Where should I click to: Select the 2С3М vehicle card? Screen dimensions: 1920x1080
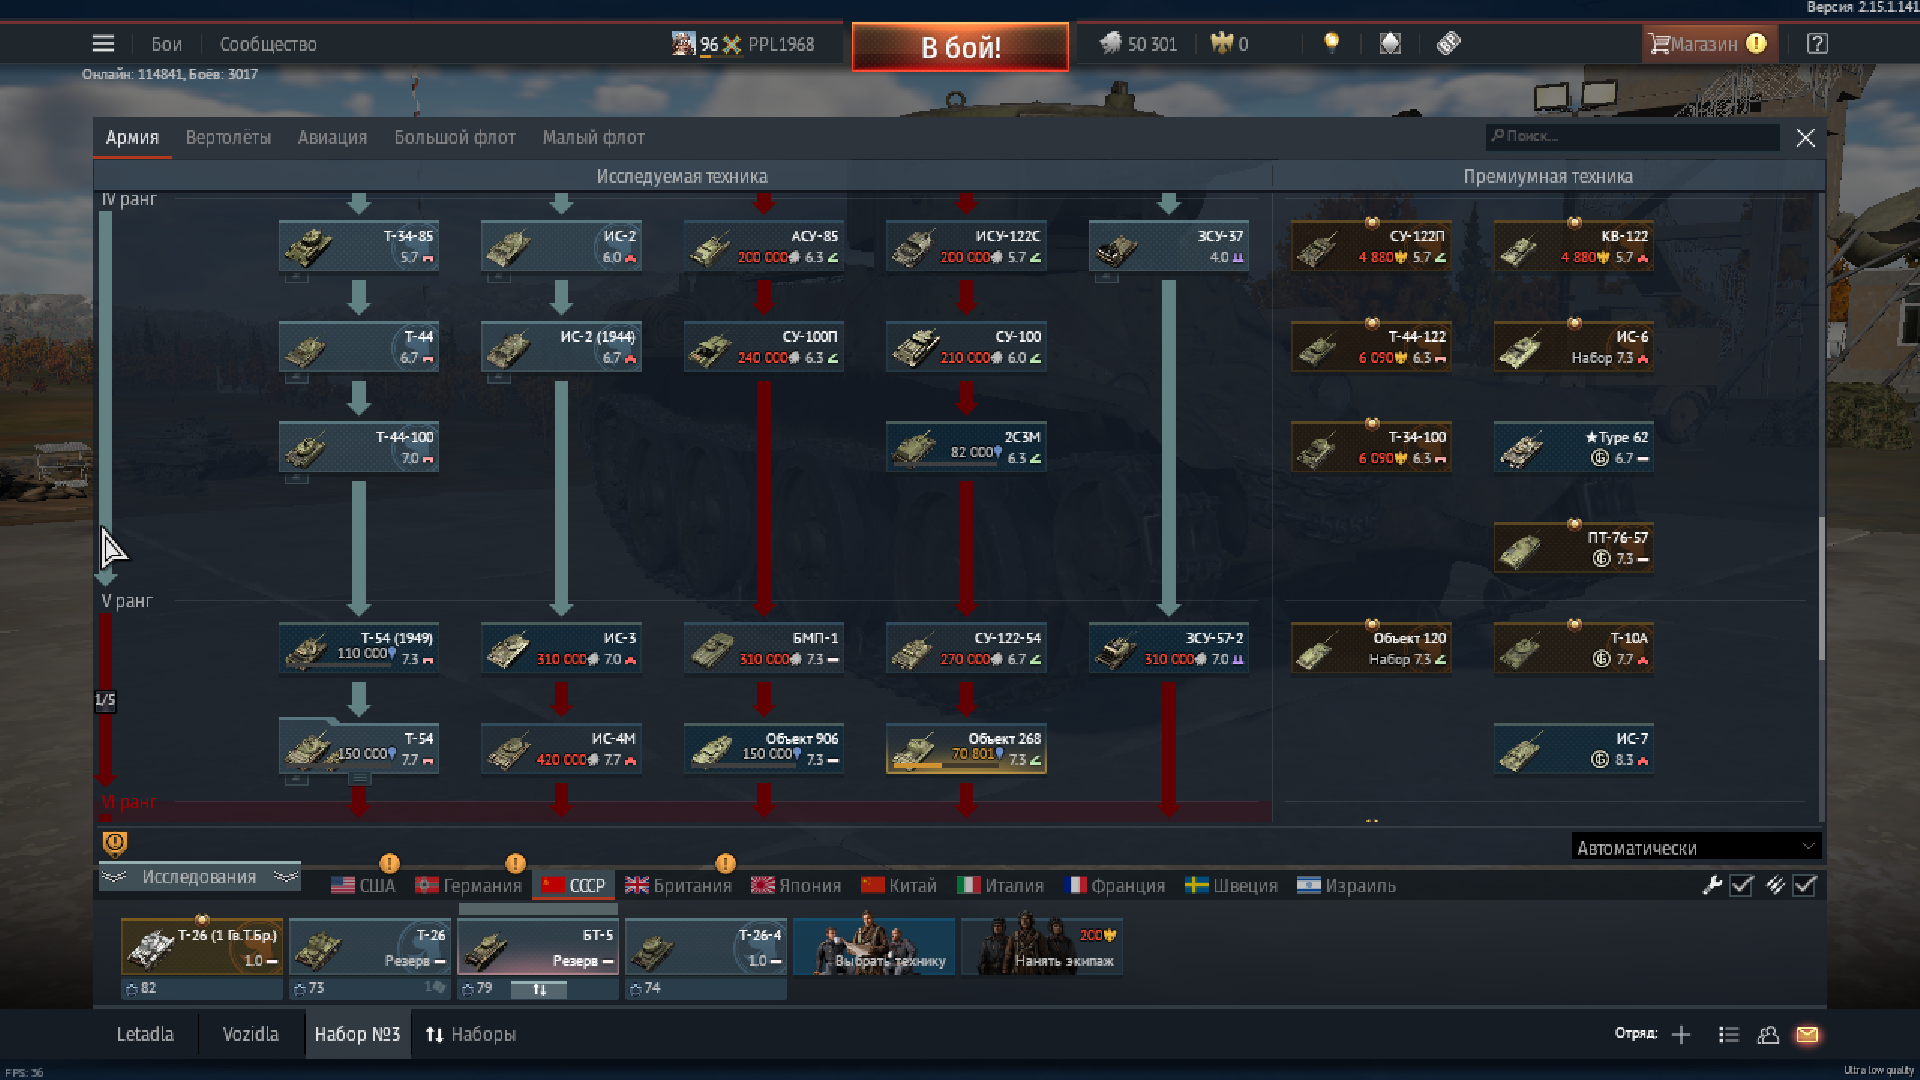(966, 447)
